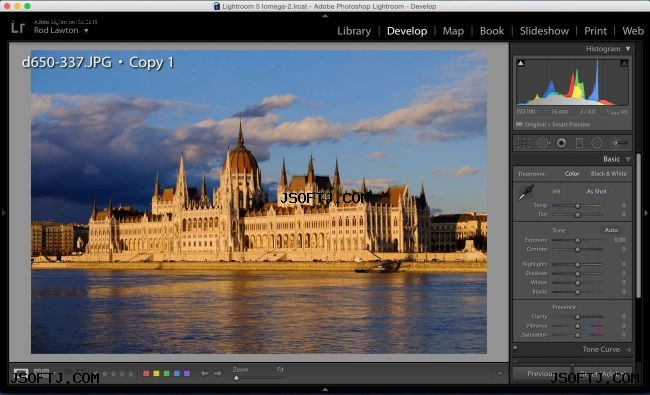Open the As Shot white balance dropdown

597,191
